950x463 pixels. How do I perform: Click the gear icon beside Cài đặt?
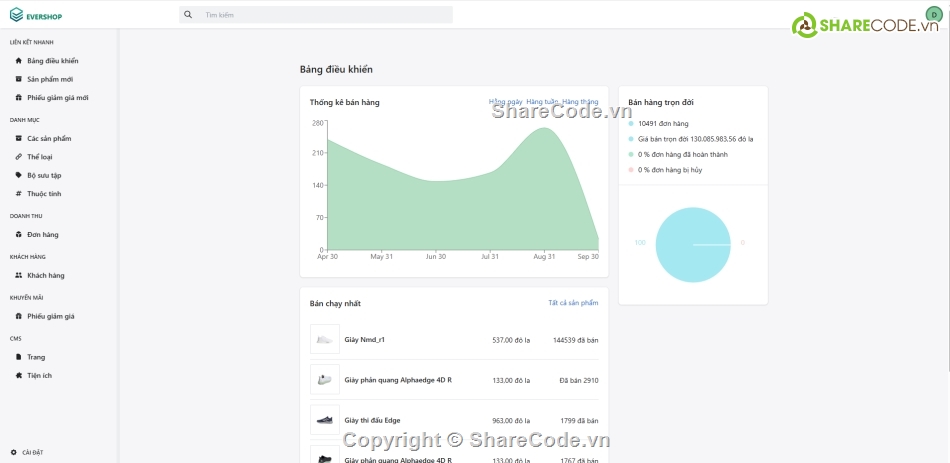coord(13,452)
